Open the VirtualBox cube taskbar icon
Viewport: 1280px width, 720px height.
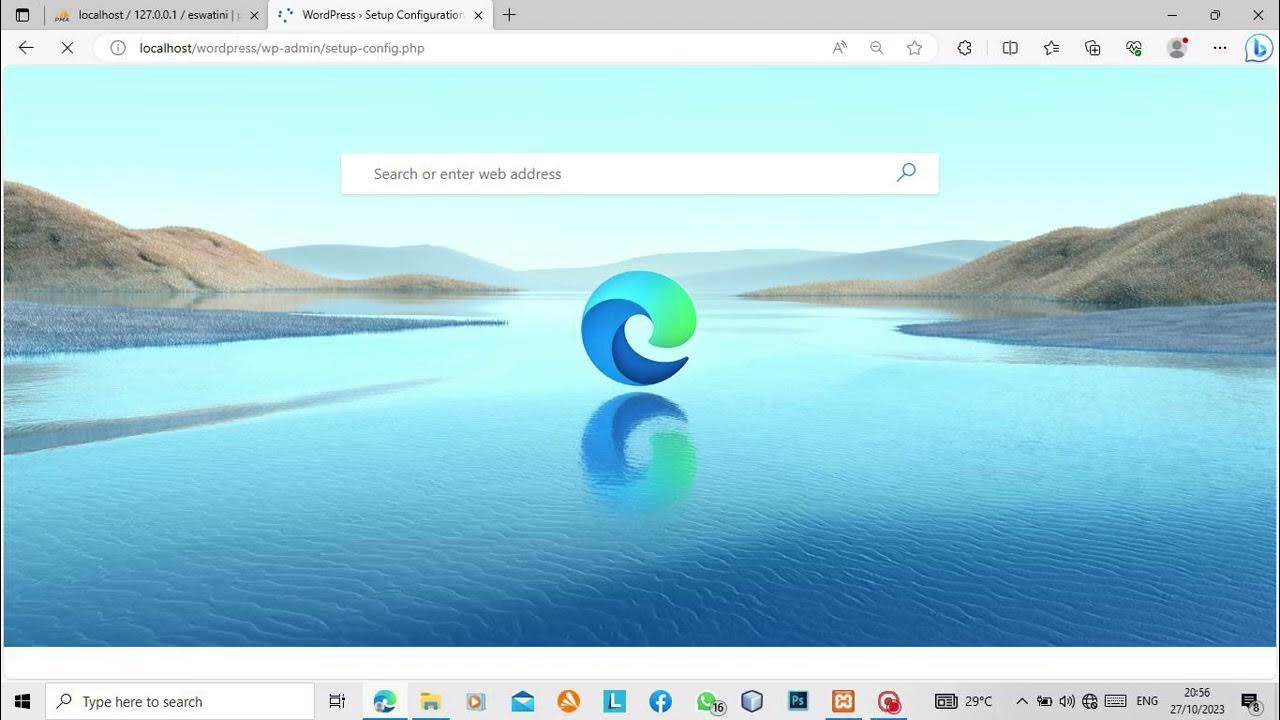[752, 702]
